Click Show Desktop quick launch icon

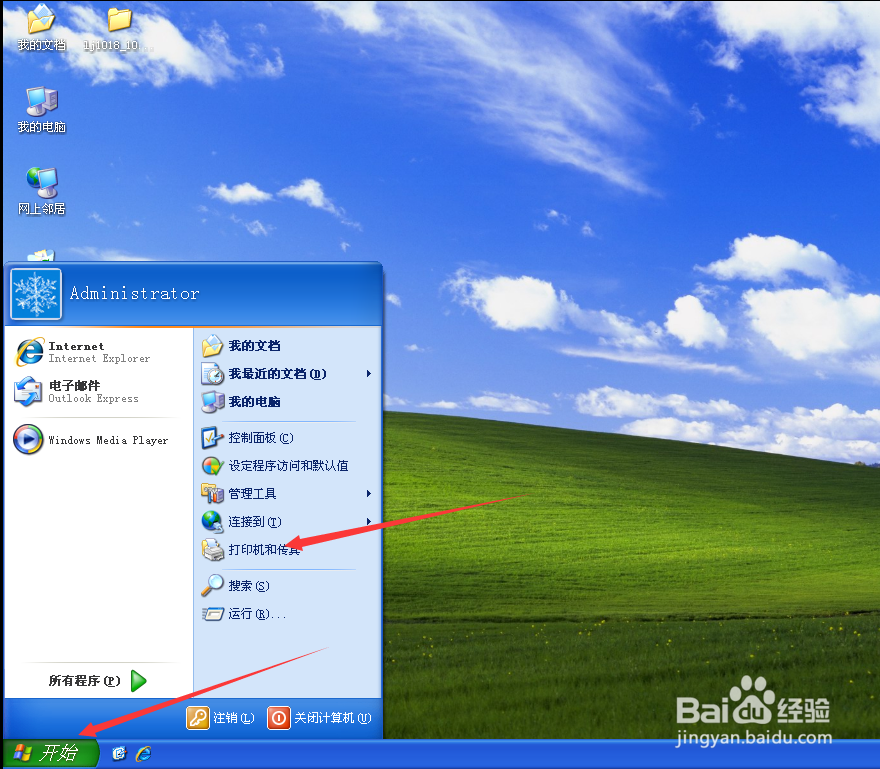point(119,753)
